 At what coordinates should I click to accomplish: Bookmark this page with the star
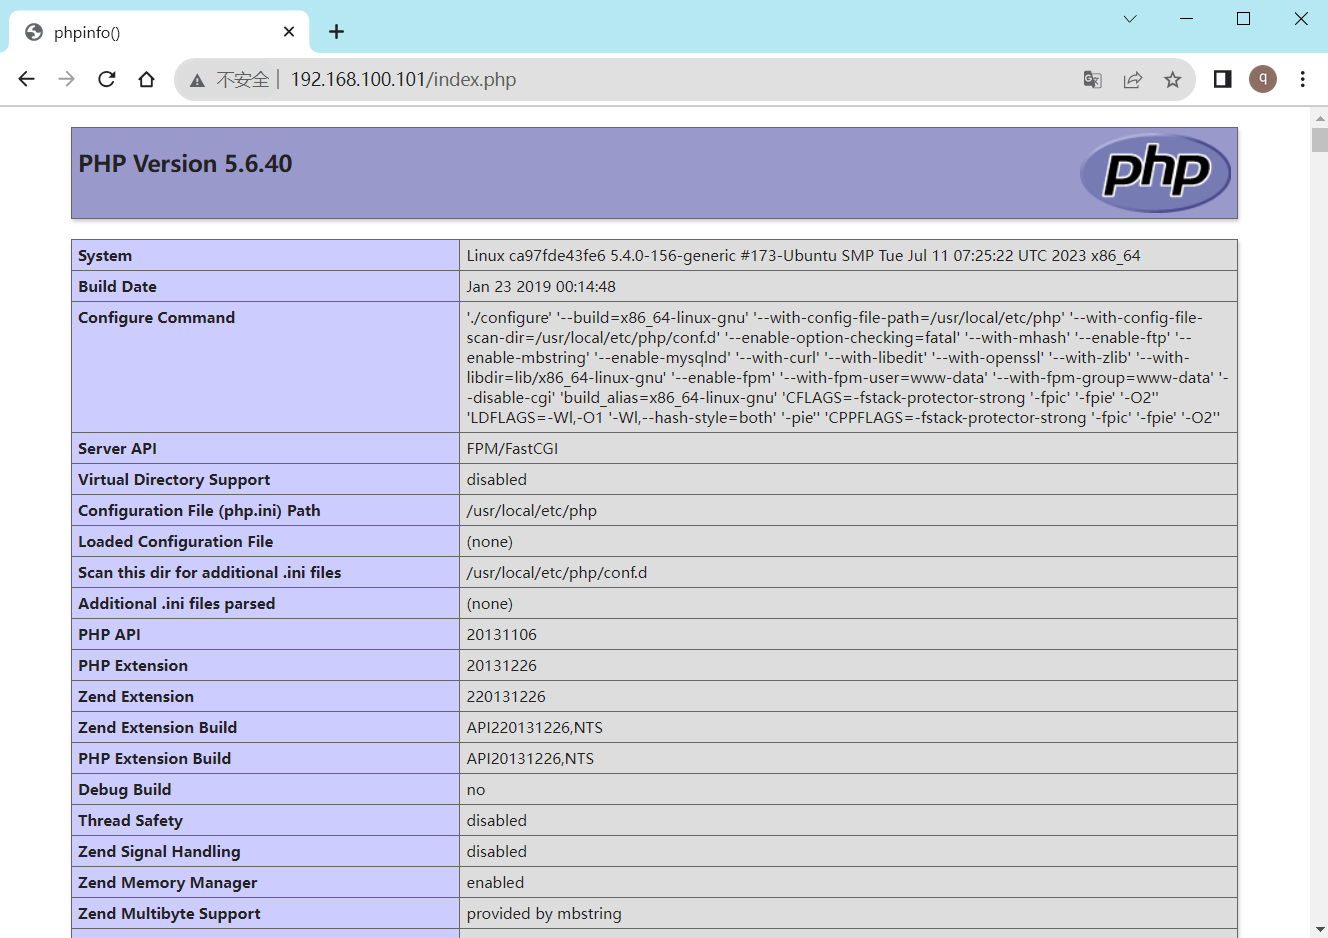[1173, 80]
